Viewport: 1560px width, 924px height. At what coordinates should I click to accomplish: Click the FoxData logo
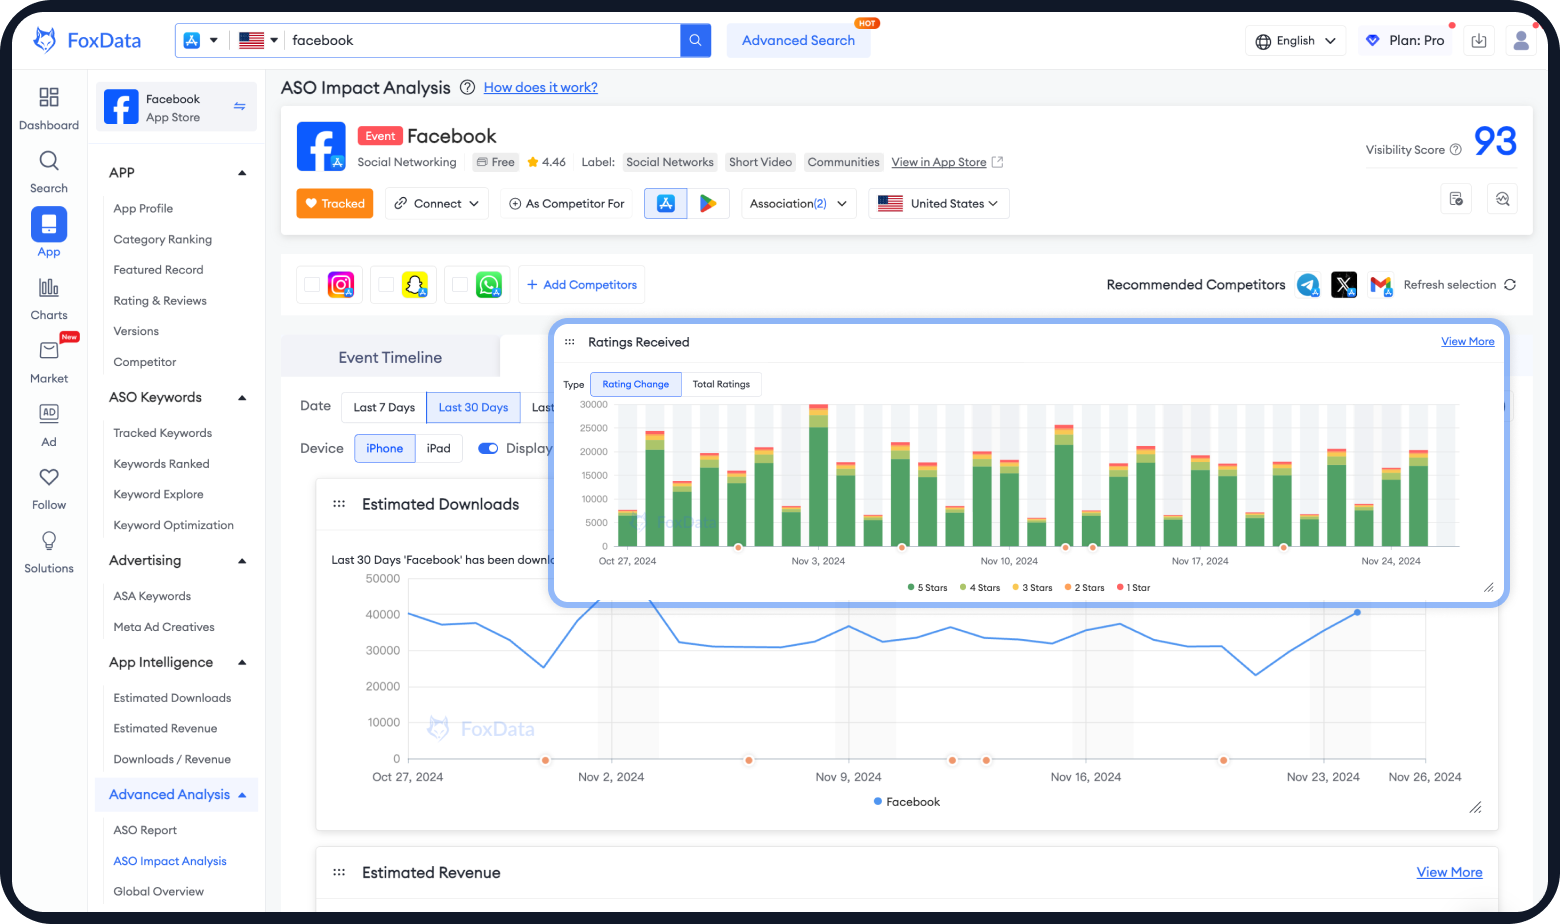pyautogui.click(x=87, y=40)
